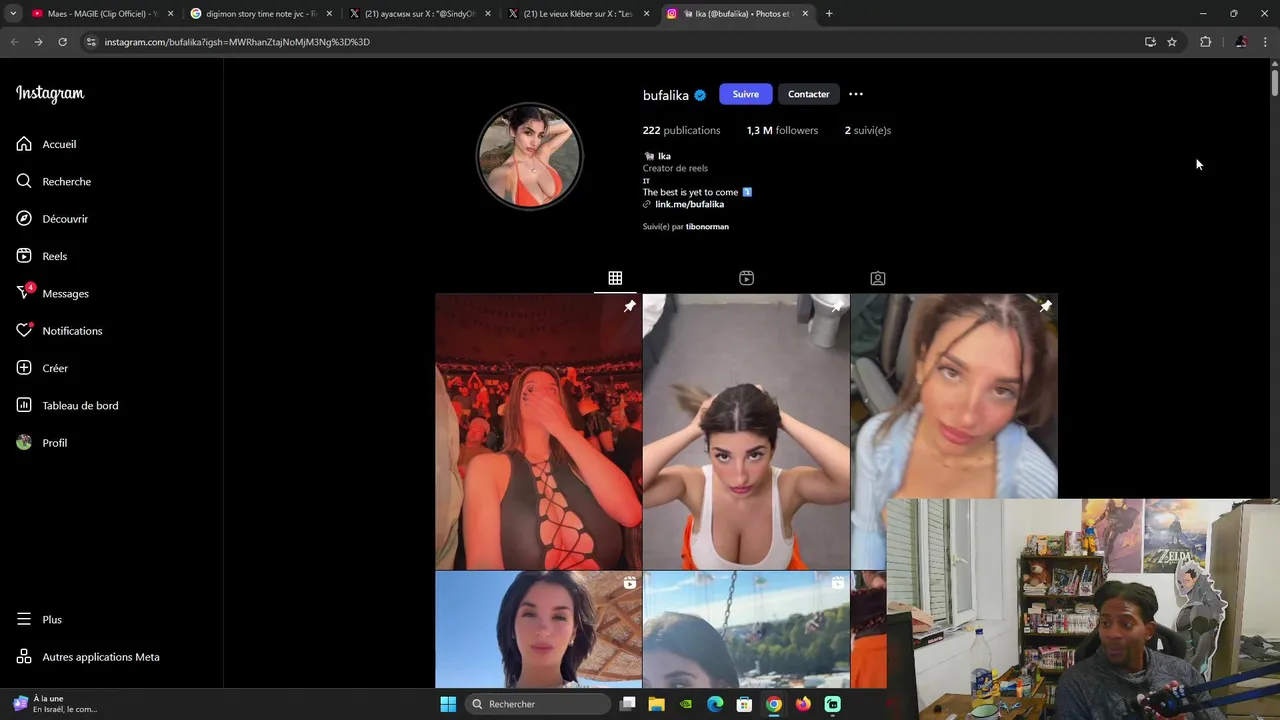Click the blue verified badge
Viewport: 1280px width, 720px height.
coord(700,95)
